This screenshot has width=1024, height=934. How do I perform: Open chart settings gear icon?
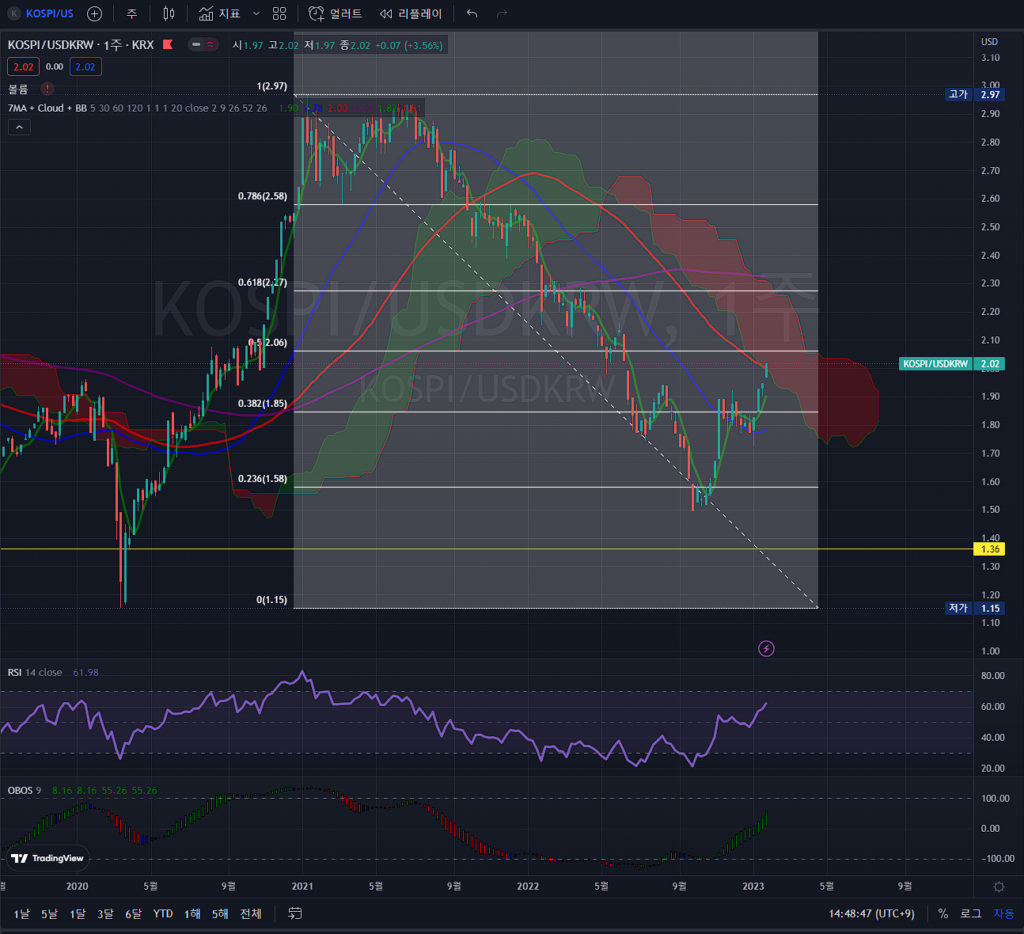click(998, 886)
